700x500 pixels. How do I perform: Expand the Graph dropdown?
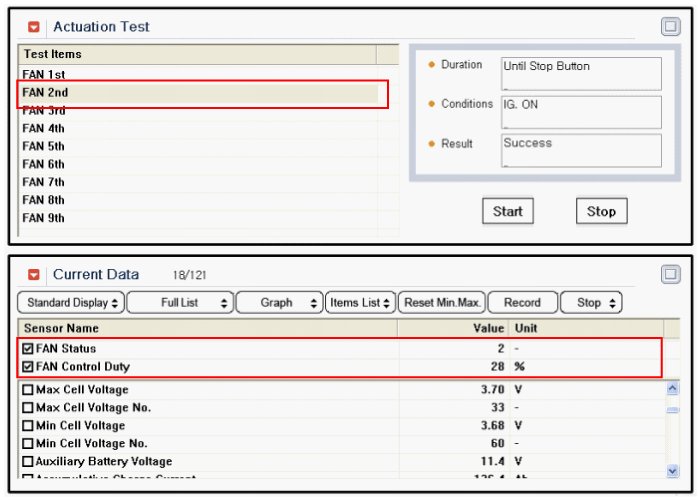[x=281, y=303]
